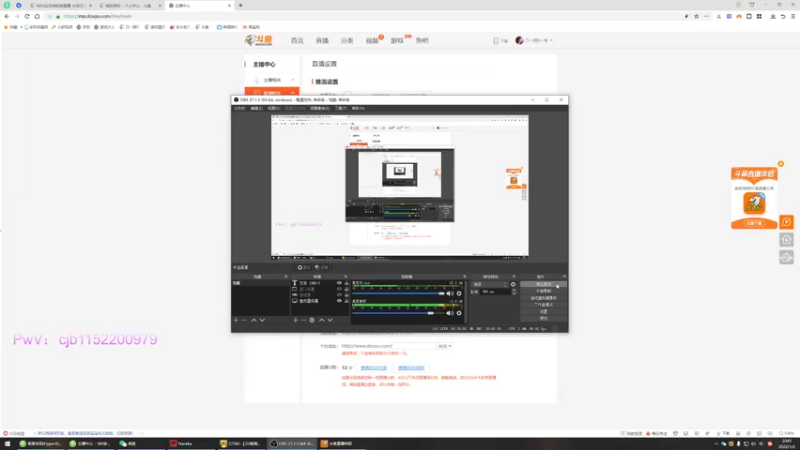The image size is (800, 450).
Task: Move scene up with arrow icon
Action: click(254, 320)
